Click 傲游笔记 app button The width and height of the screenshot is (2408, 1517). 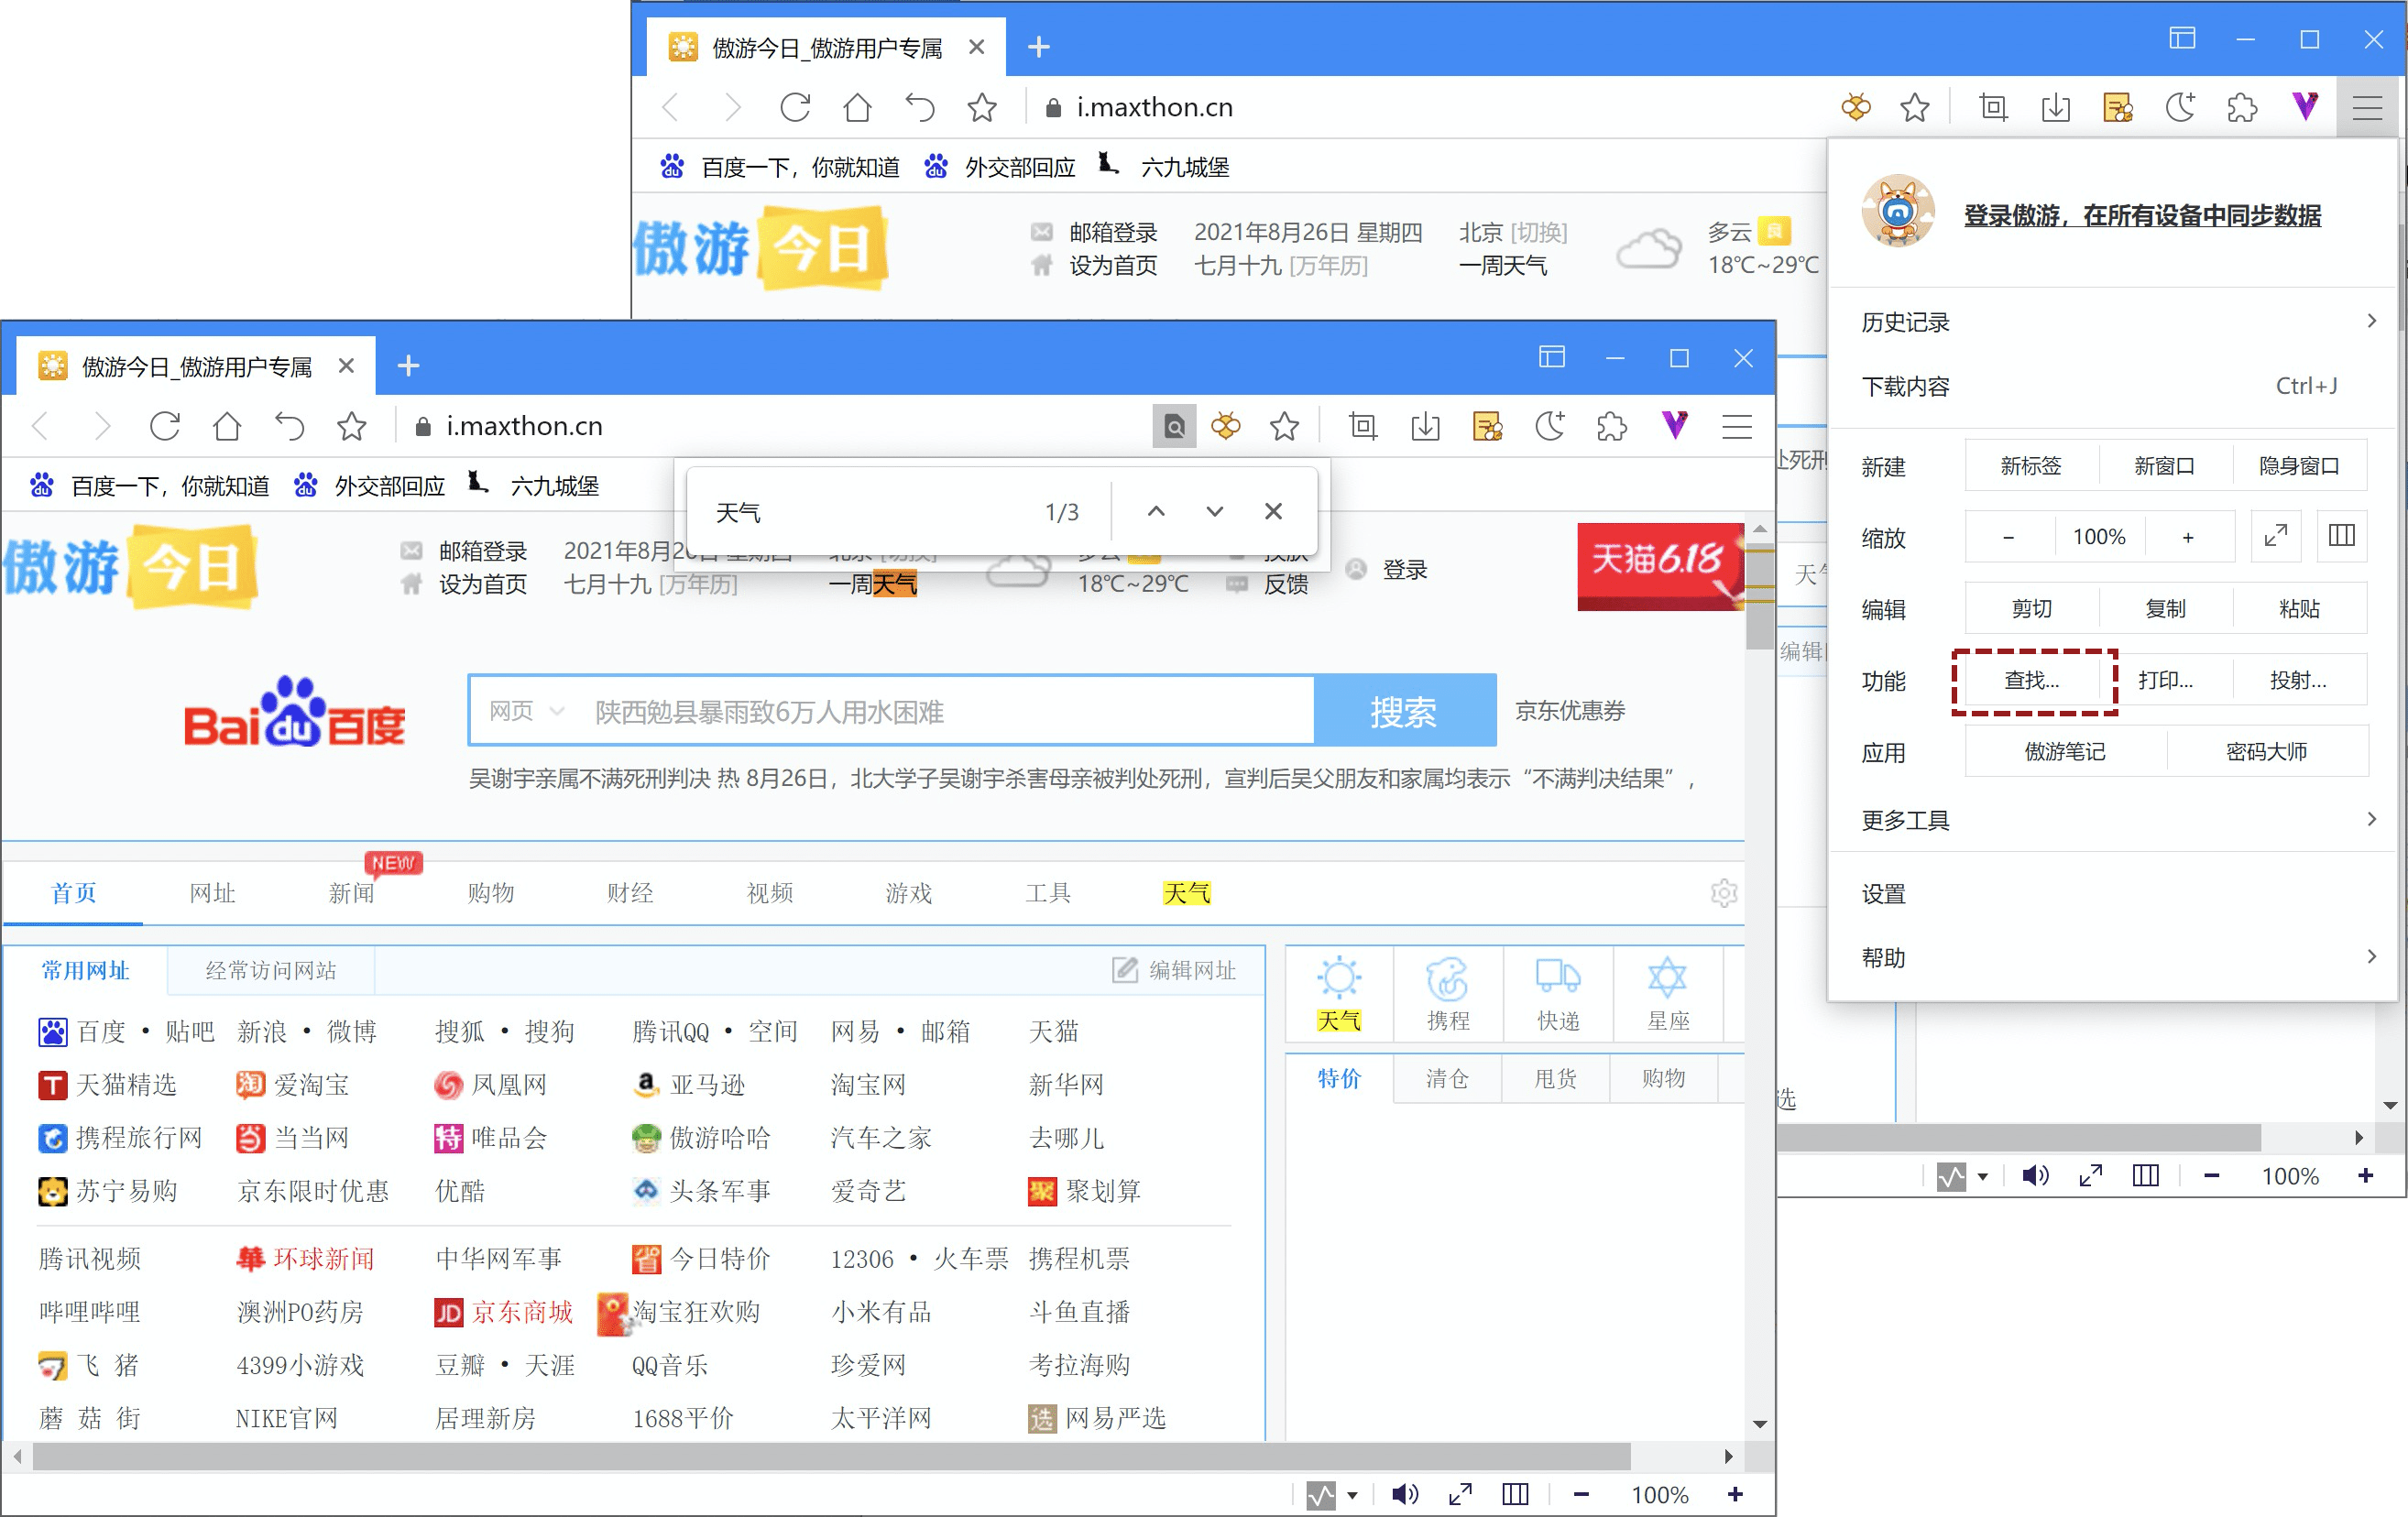coord(2065,751)
